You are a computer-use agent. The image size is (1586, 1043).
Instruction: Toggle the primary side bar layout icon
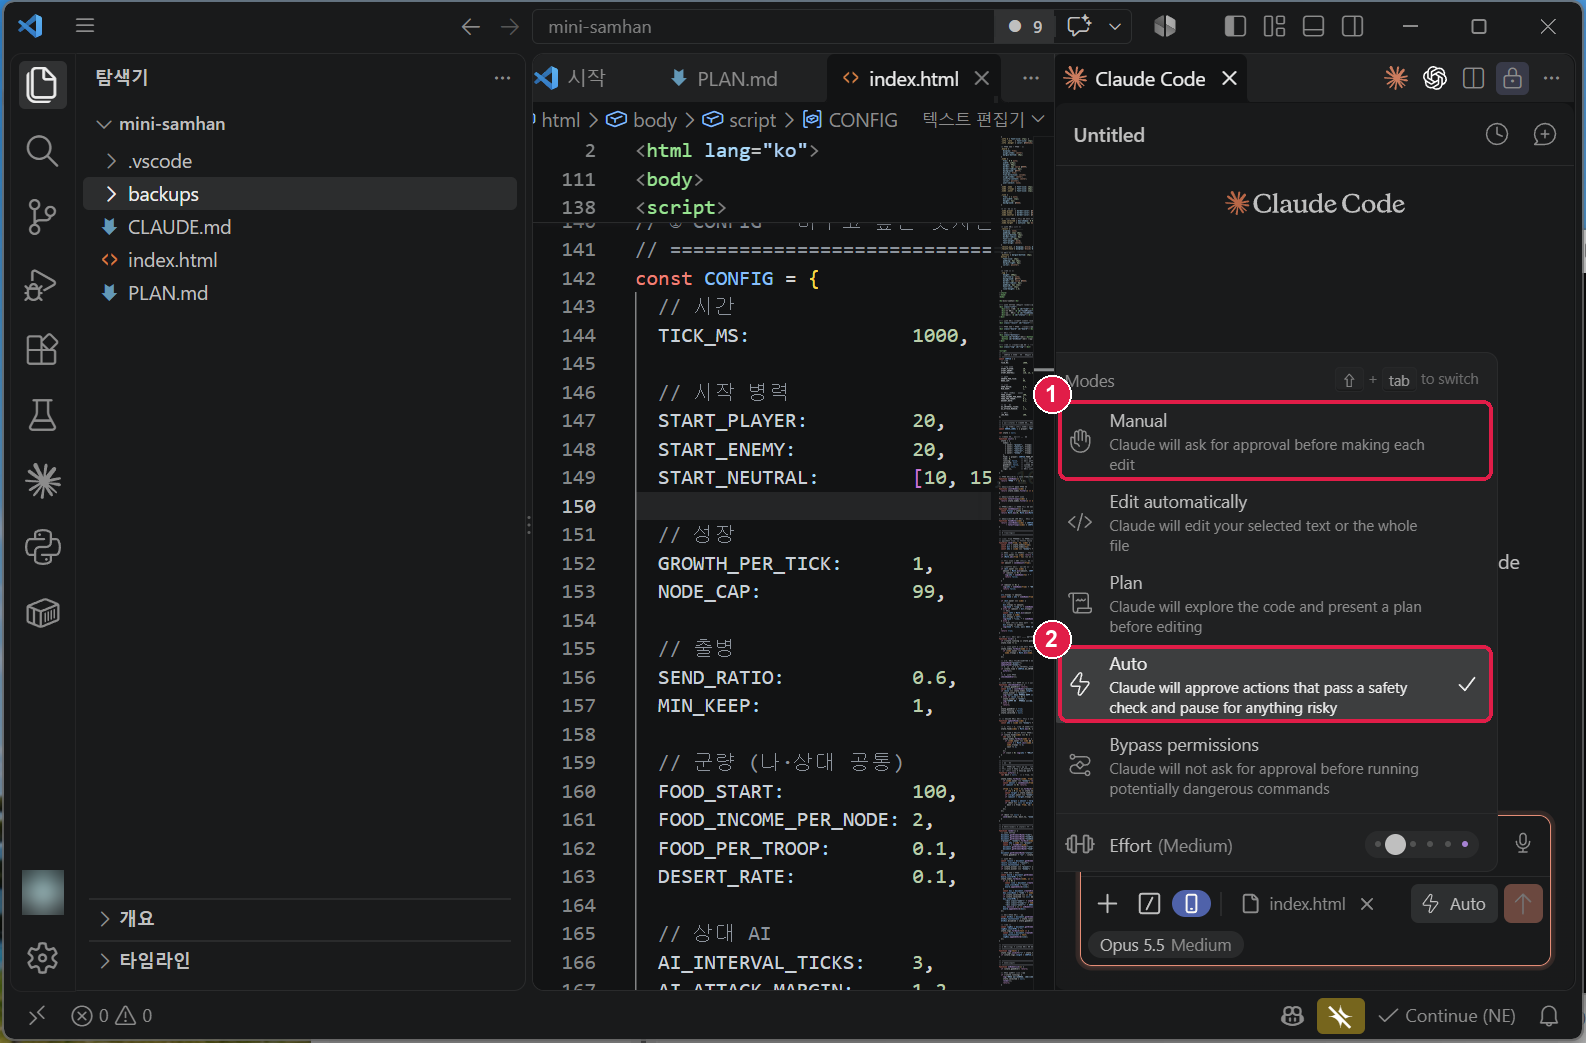tap(1235, 27)
